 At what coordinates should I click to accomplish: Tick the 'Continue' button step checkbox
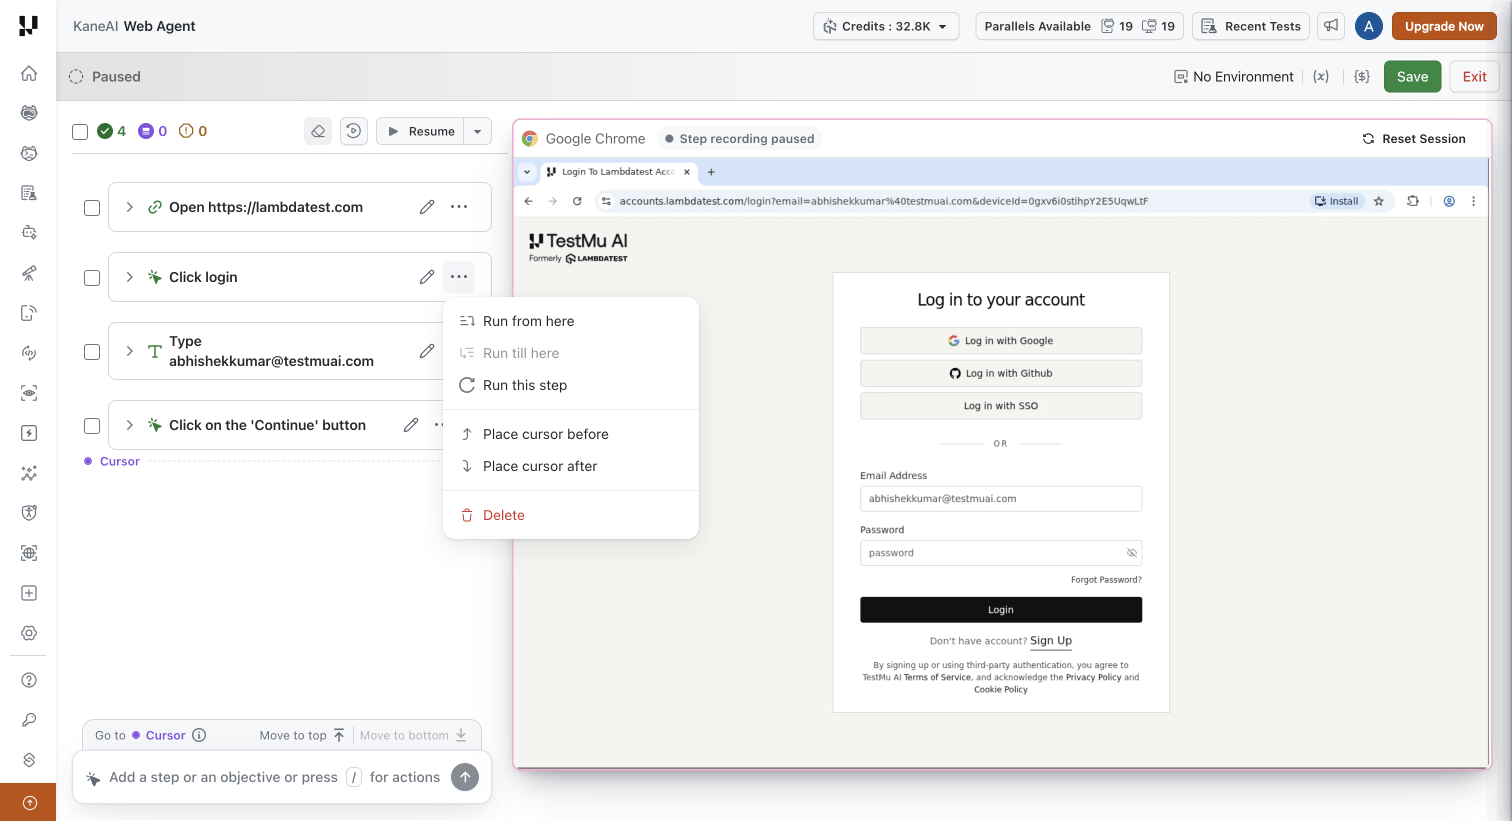point(92,426)
